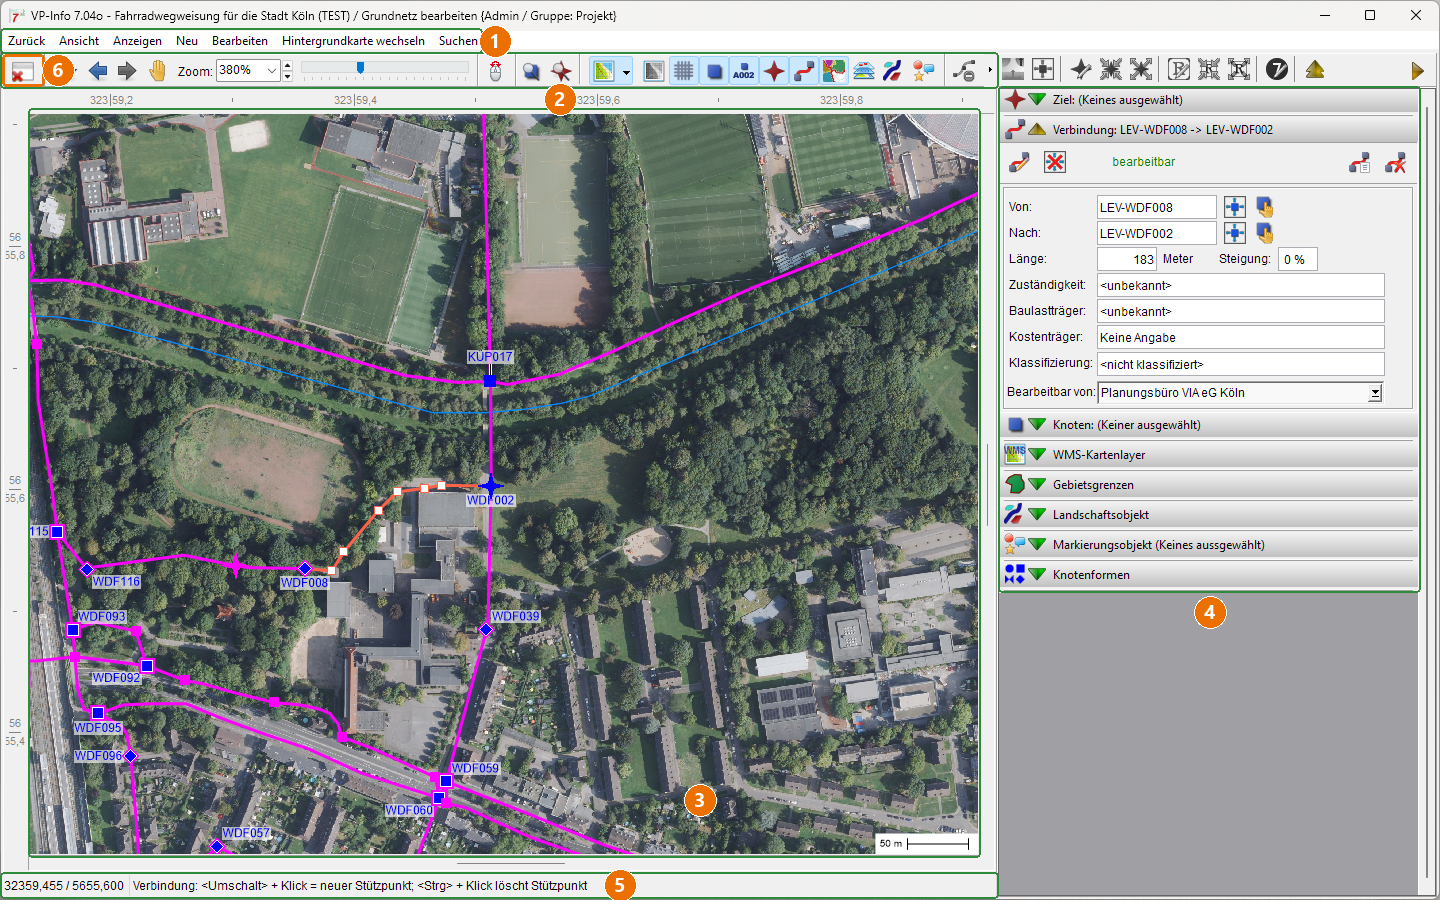Open the Bearbeiten menu
This screenshot has height=900, width=1440.
tap(240, 41)
